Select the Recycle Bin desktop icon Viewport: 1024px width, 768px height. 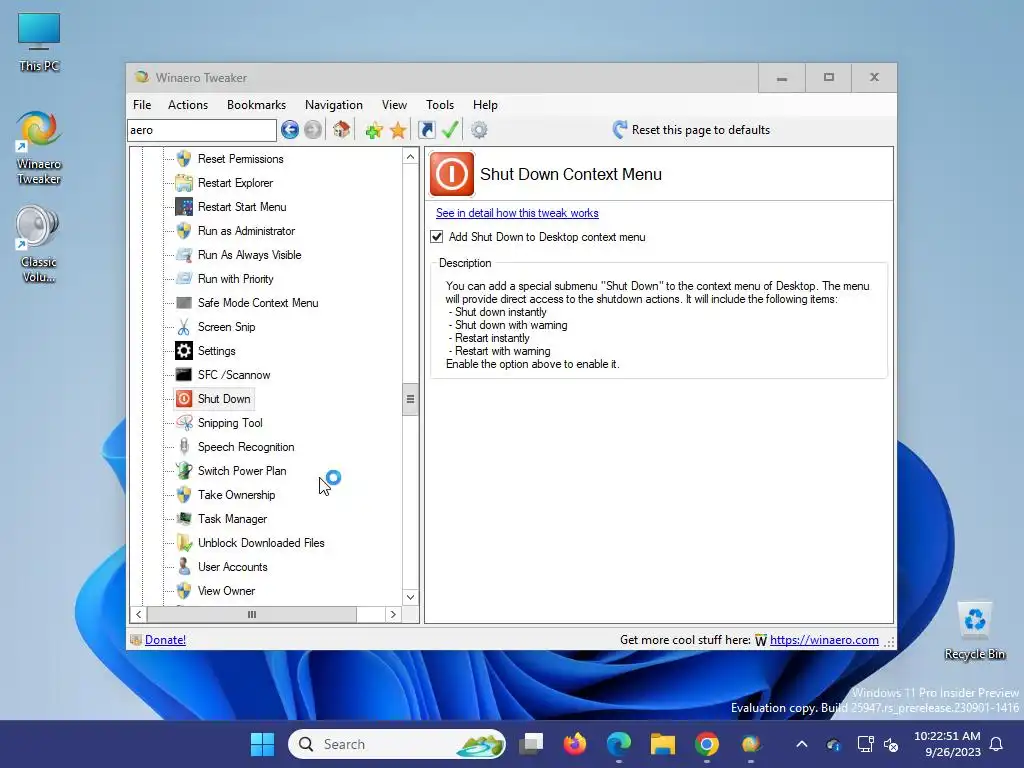click(974, 631)
